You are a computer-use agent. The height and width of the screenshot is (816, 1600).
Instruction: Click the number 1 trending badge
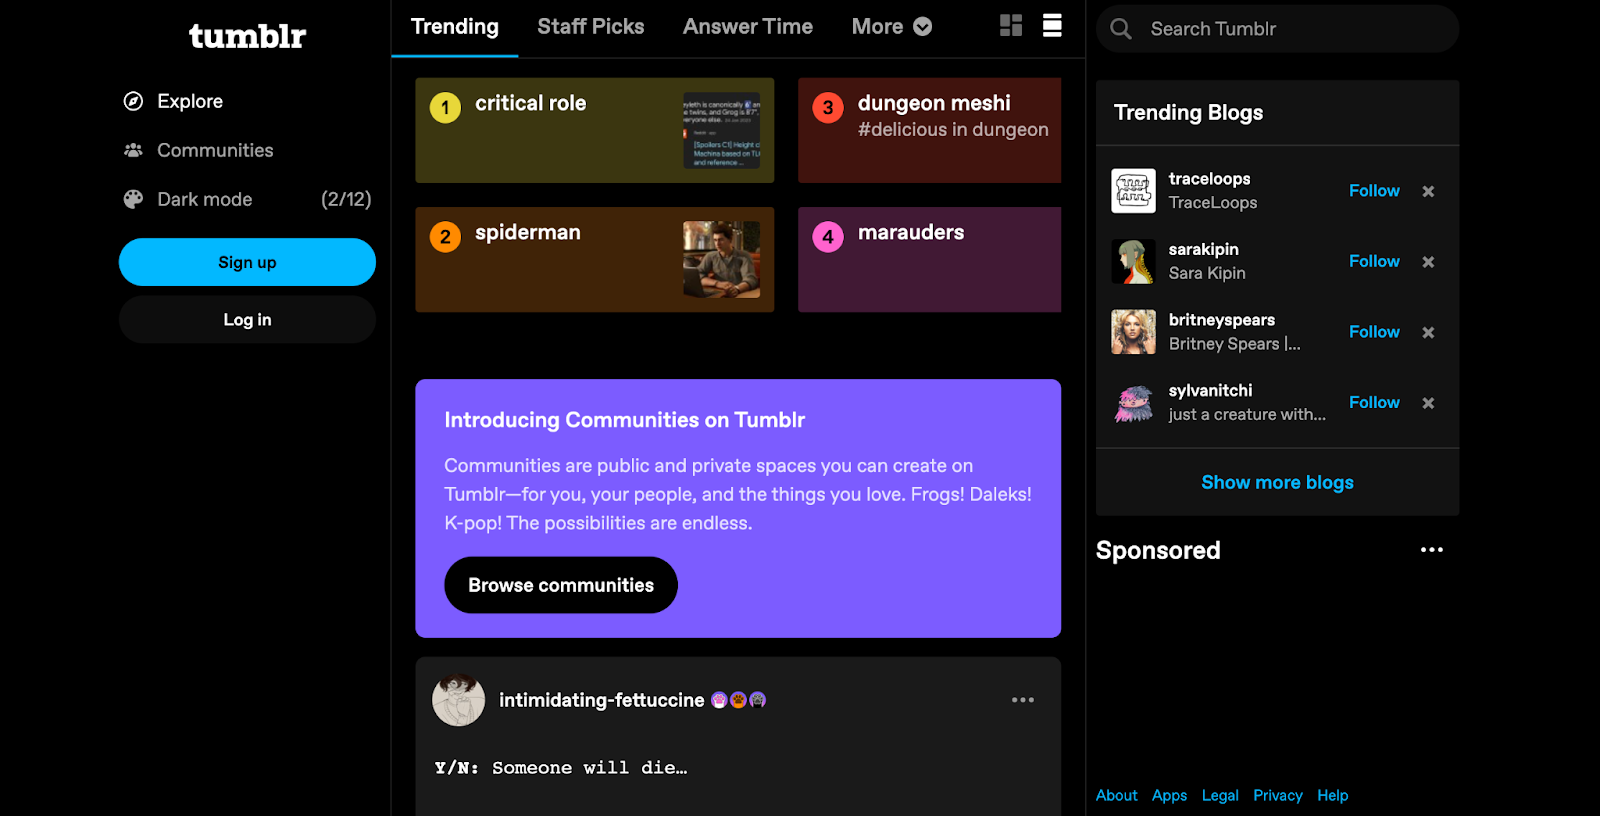click(x=445, y=108)
